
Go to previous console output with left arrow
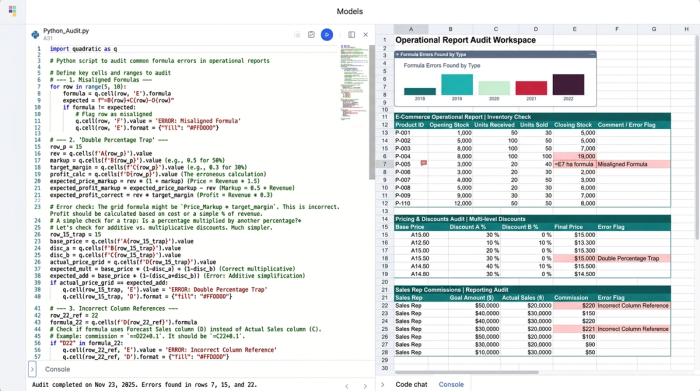pos(347,386)
